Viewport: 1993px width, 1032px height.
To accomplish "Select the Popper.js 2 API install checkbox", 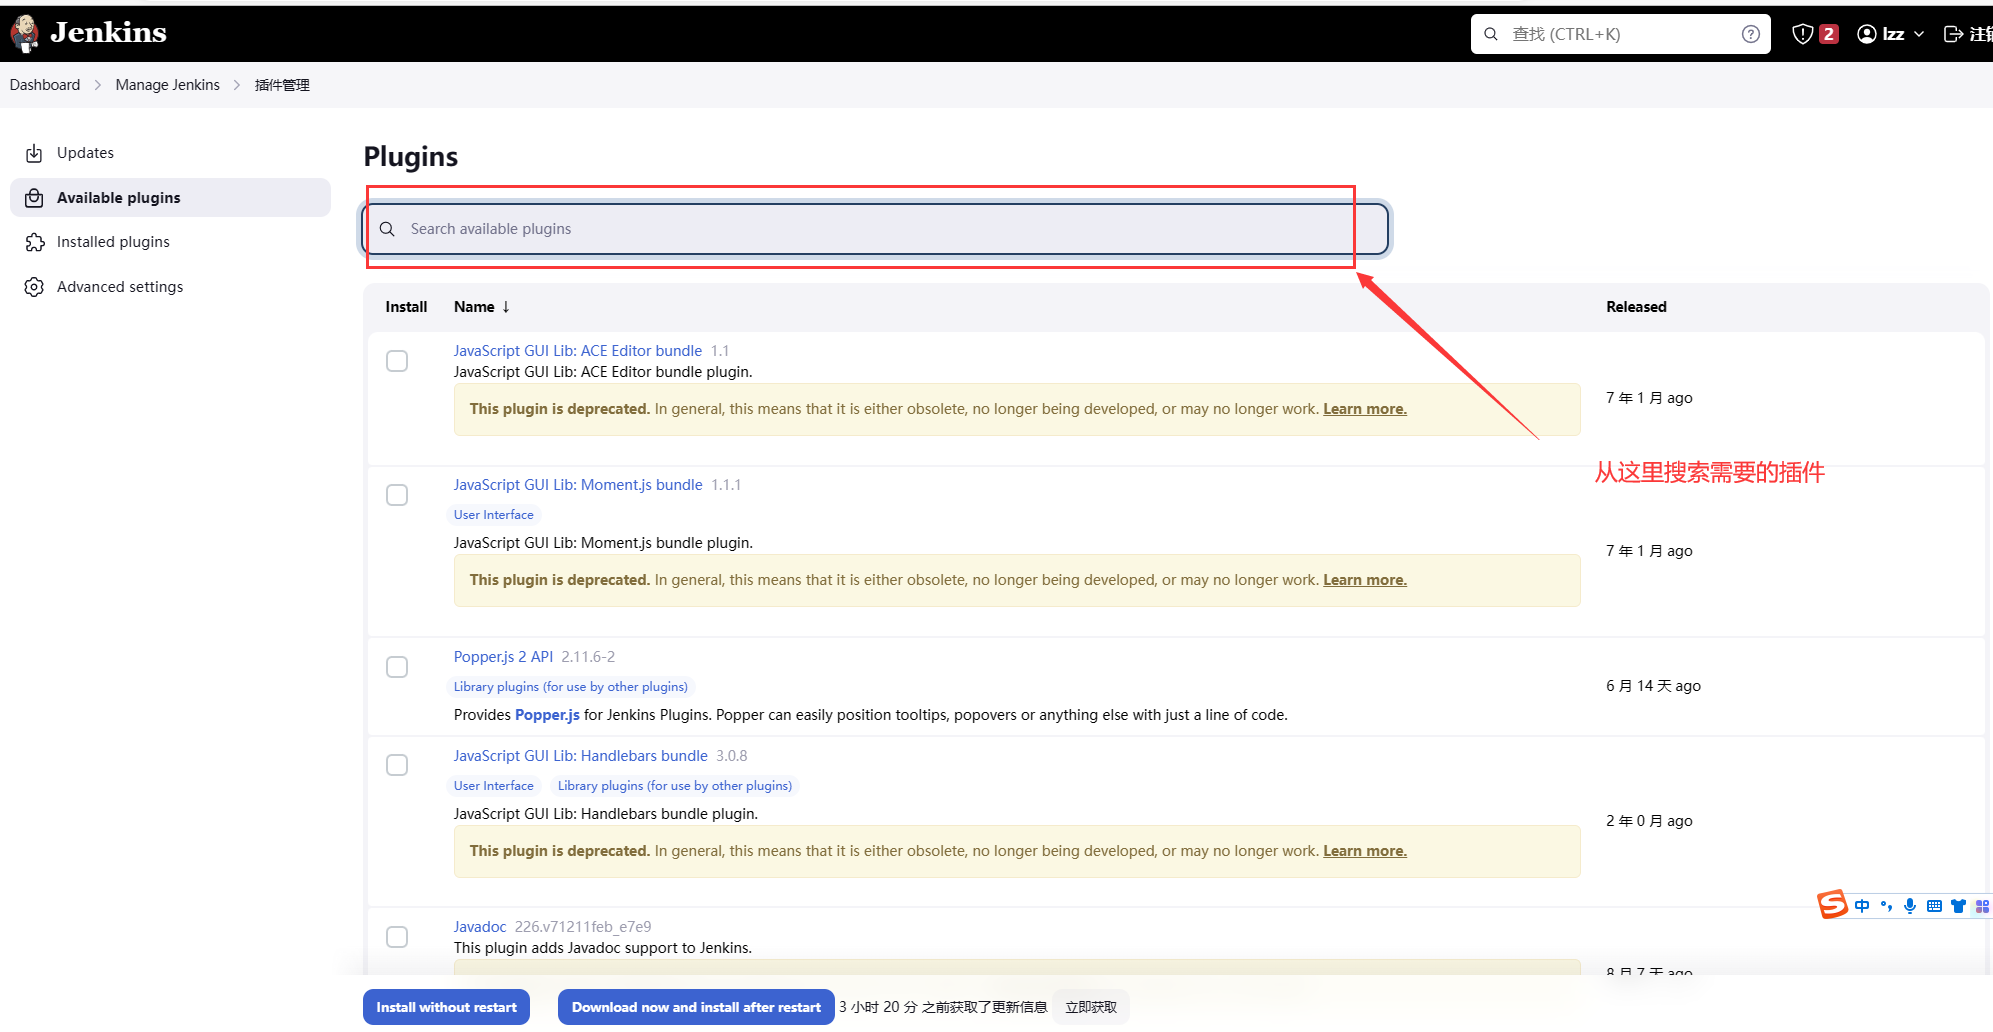I will [397, 666].
